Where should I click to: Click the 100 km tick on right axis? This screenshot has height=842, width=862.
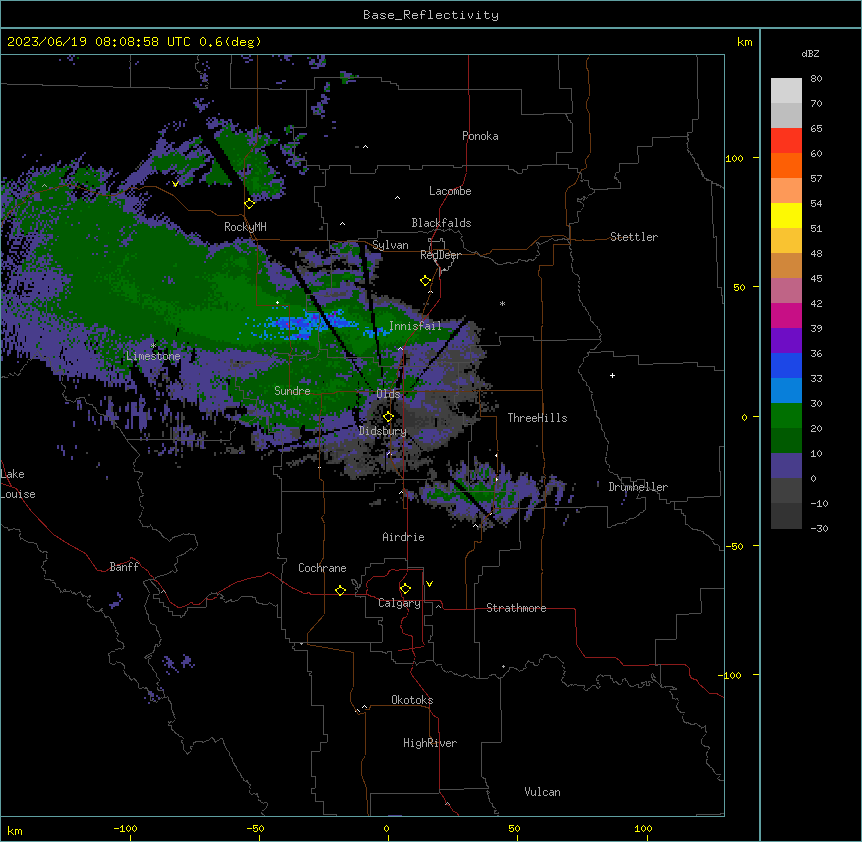point(734,158)
